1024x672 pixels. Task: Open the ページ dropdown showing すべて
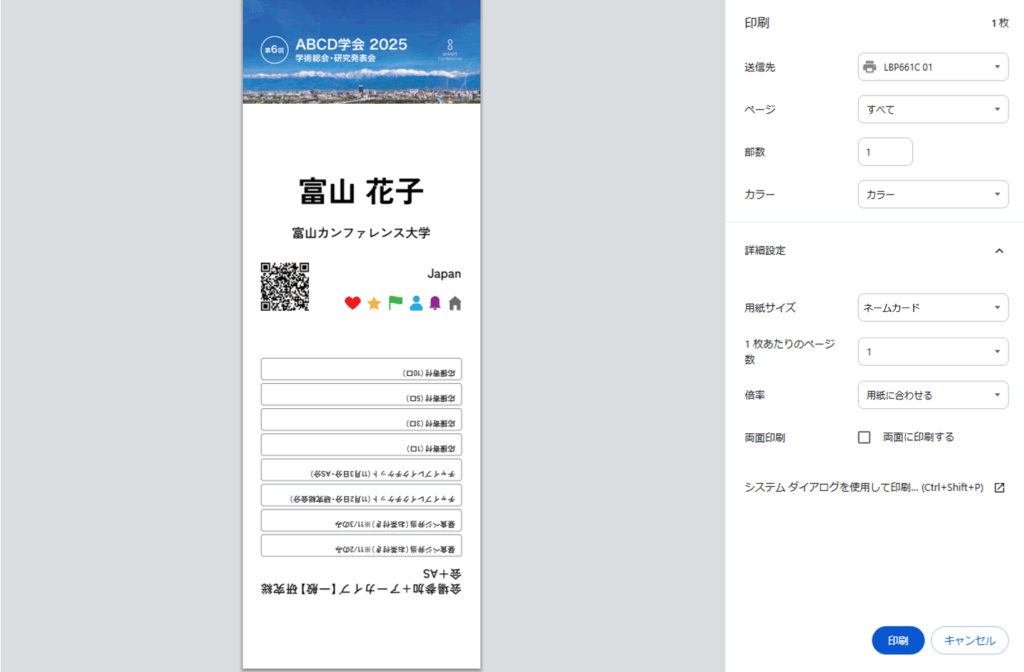click(933, 109)
